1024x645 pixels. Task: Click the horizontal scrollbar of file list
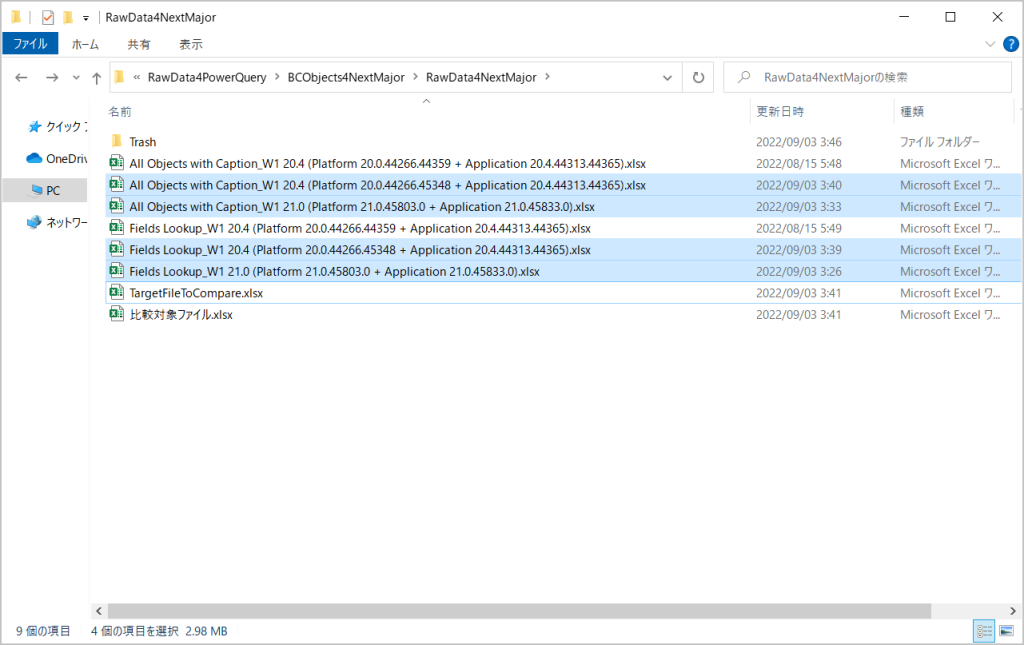point(519,610)
